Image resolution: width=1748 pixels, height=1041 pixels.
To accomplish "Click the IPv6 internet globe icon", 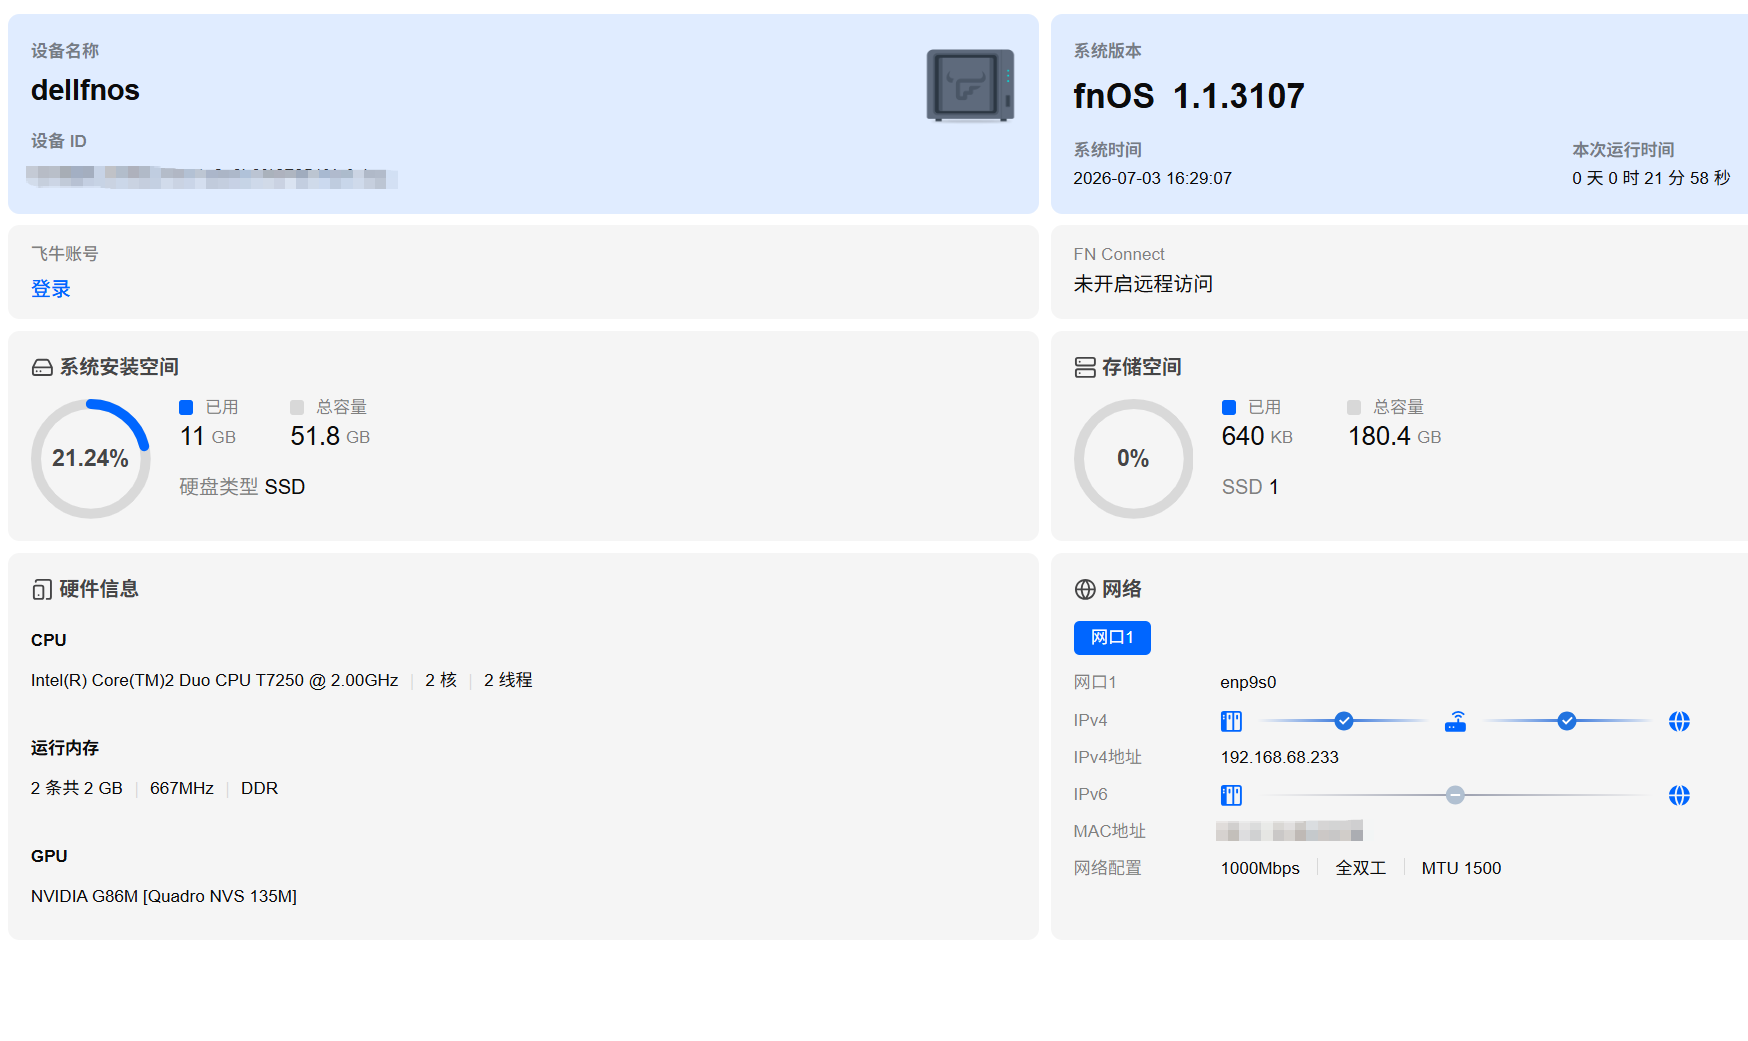I will point(1679,795).
